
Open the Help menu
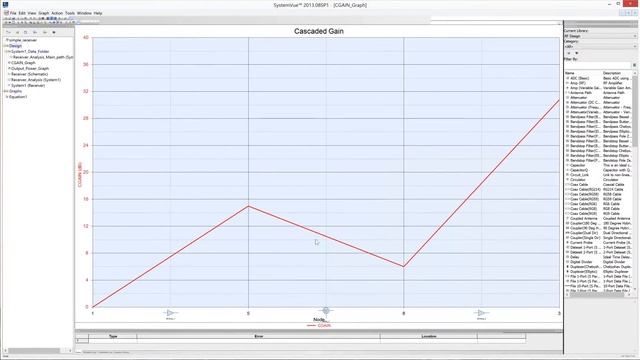point(98,13)
